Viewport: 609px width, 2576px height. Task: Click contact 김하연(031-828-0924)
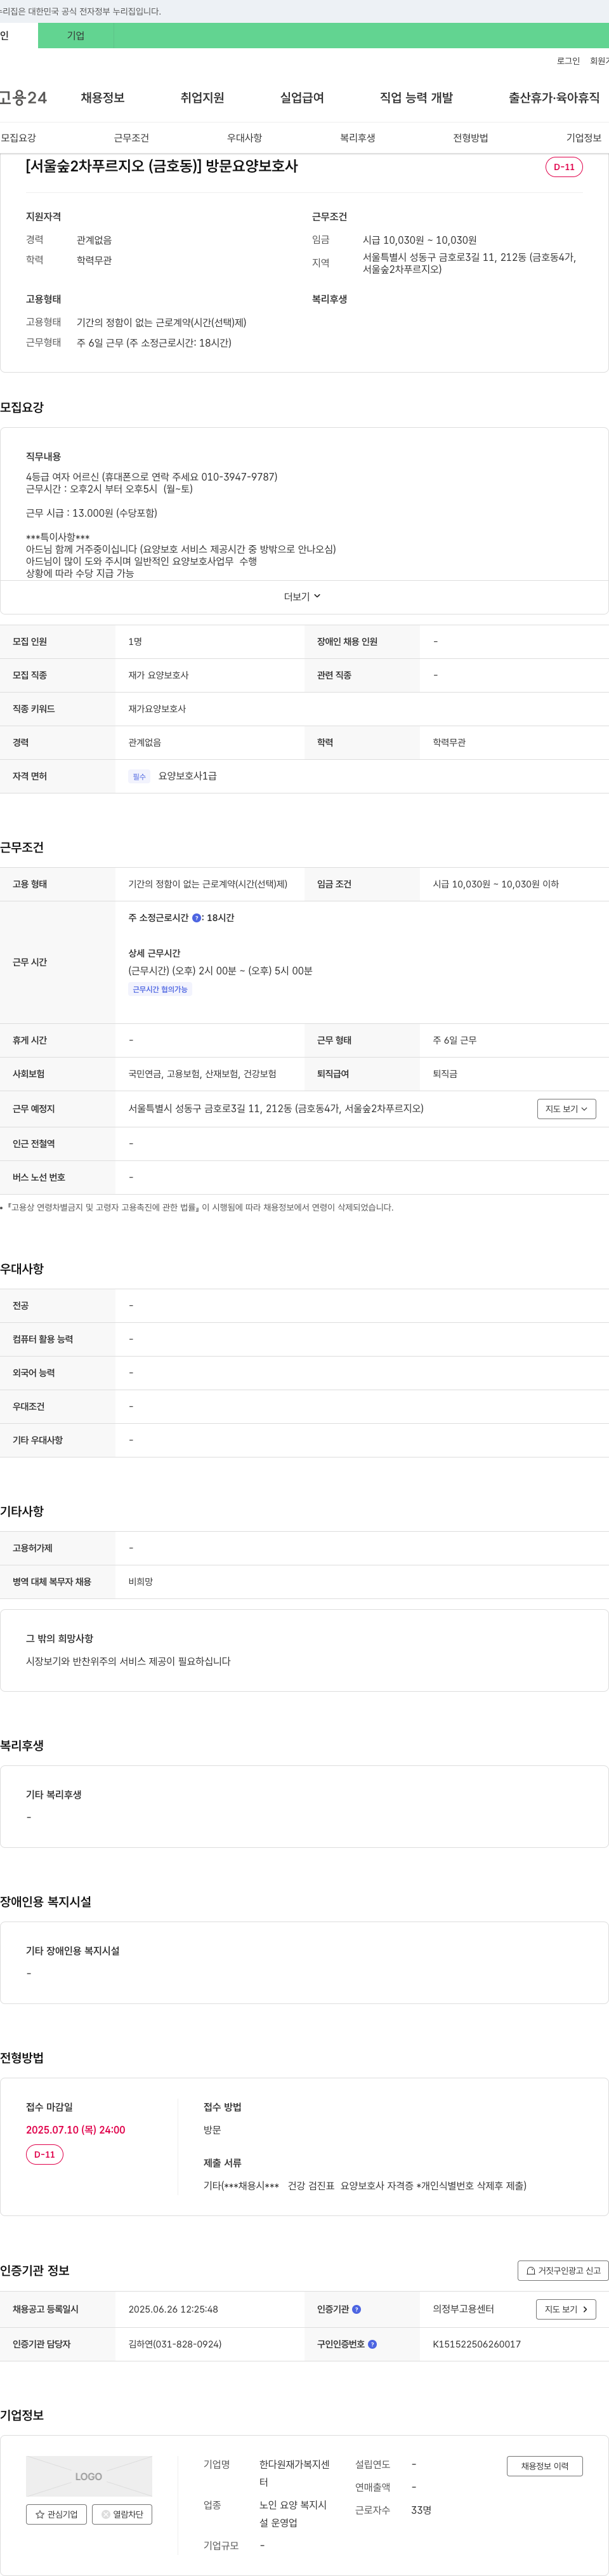tap(175, 2343)
